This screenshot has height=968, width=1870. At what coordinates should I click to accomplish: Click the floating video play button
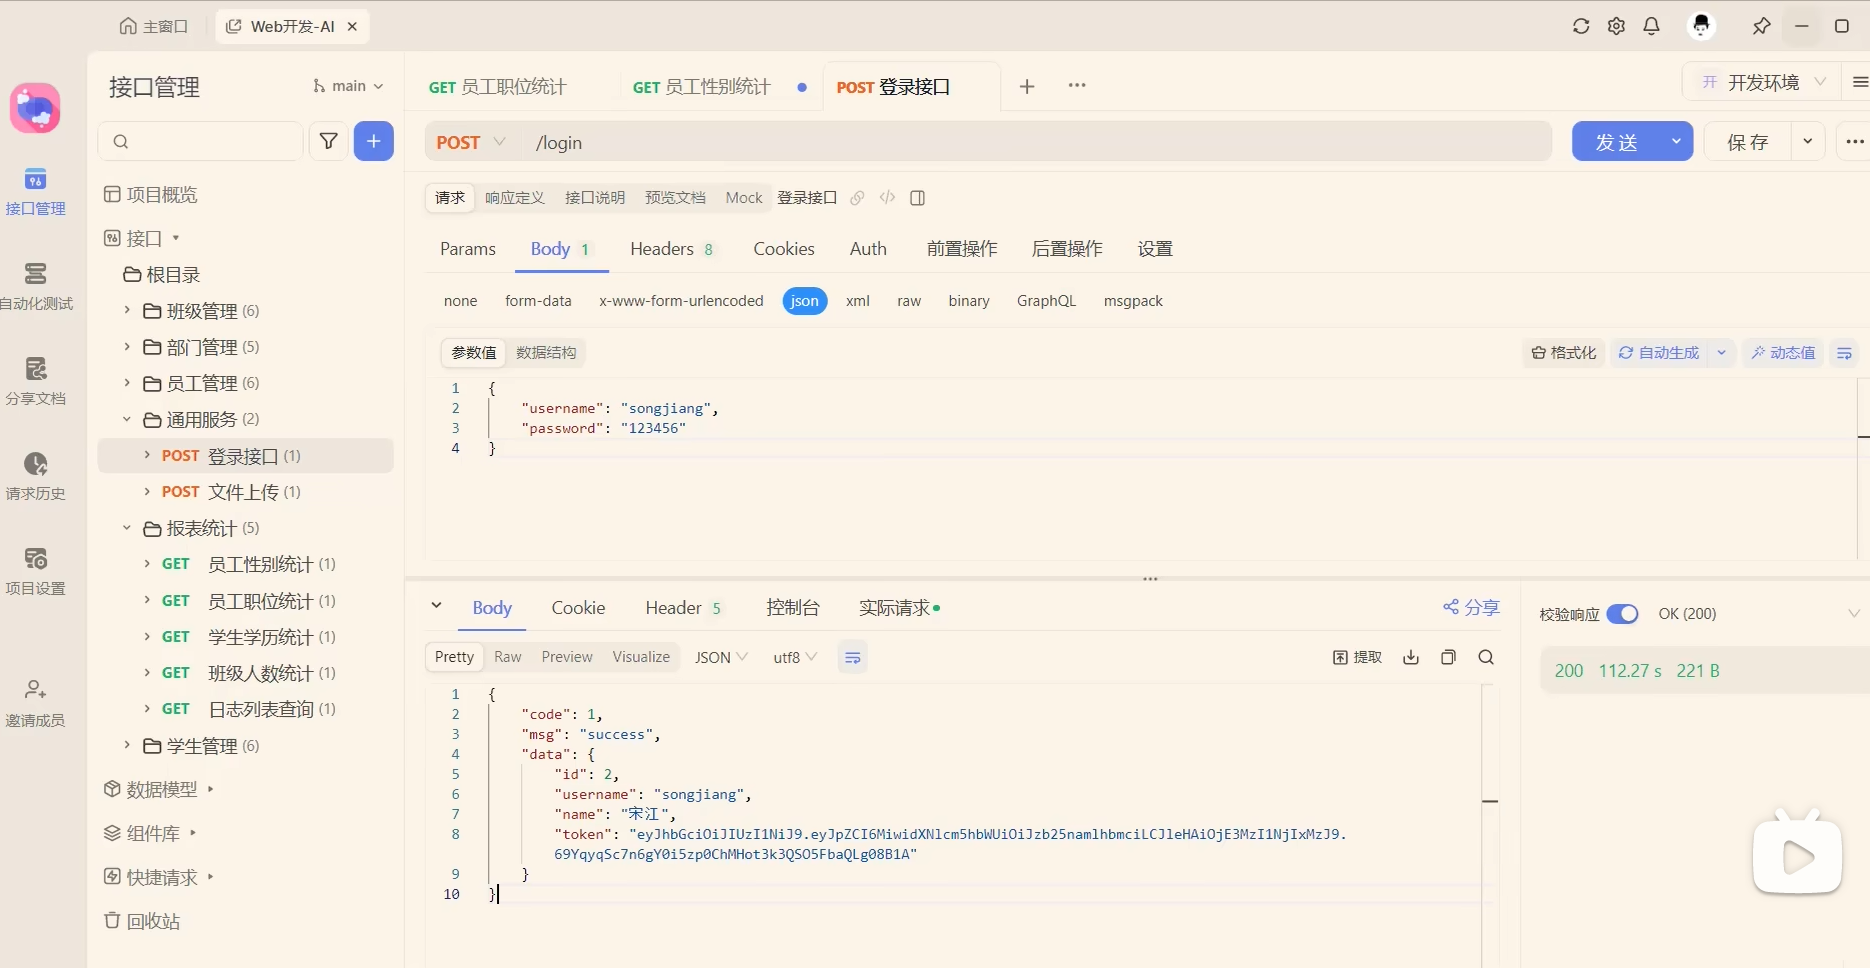[1798, 856]
